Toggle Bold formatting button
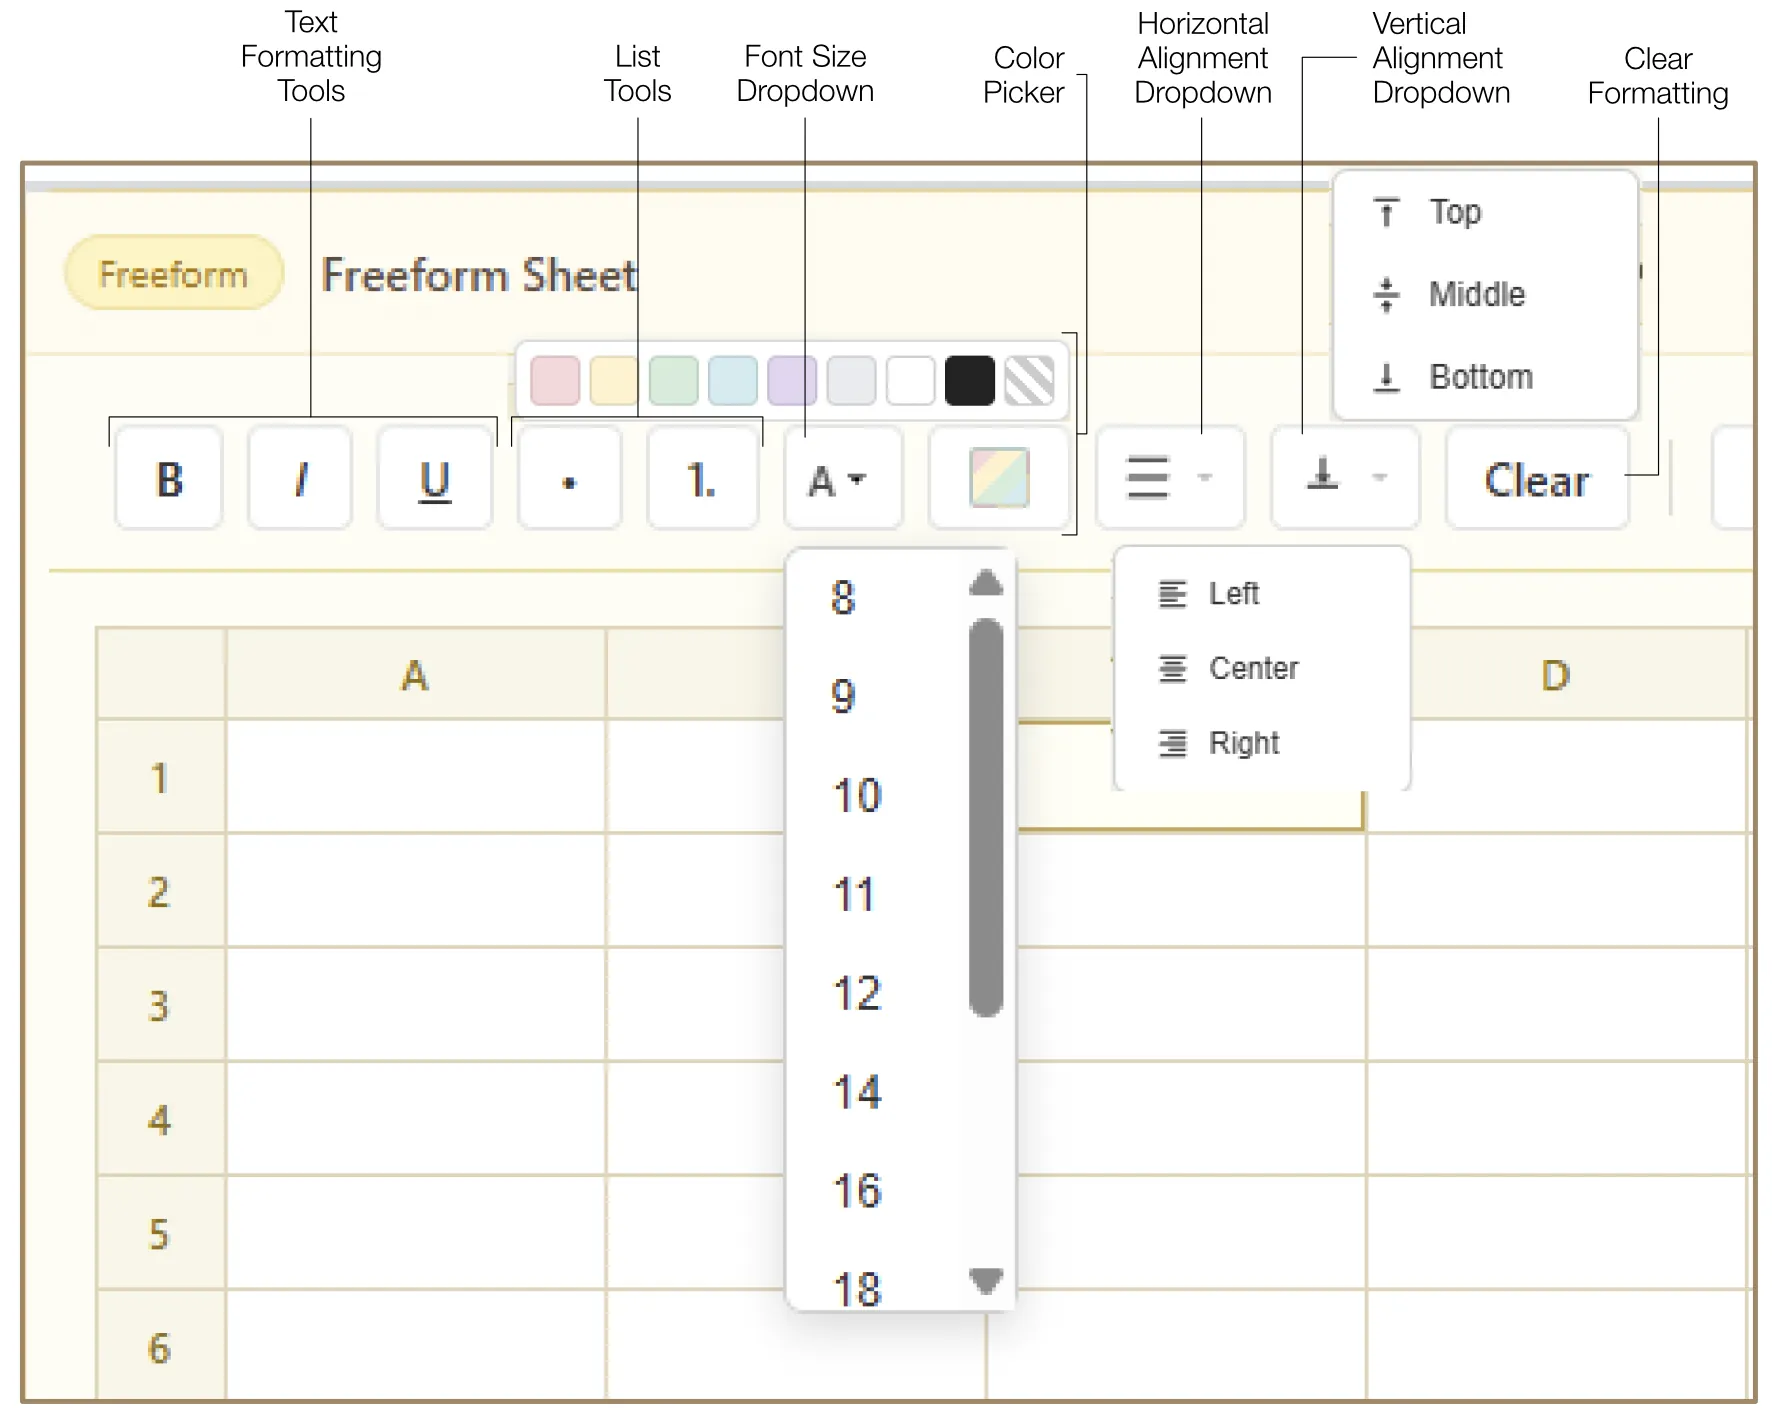This screenshot has width=1772, height=1418. click(x=169, y=479)
